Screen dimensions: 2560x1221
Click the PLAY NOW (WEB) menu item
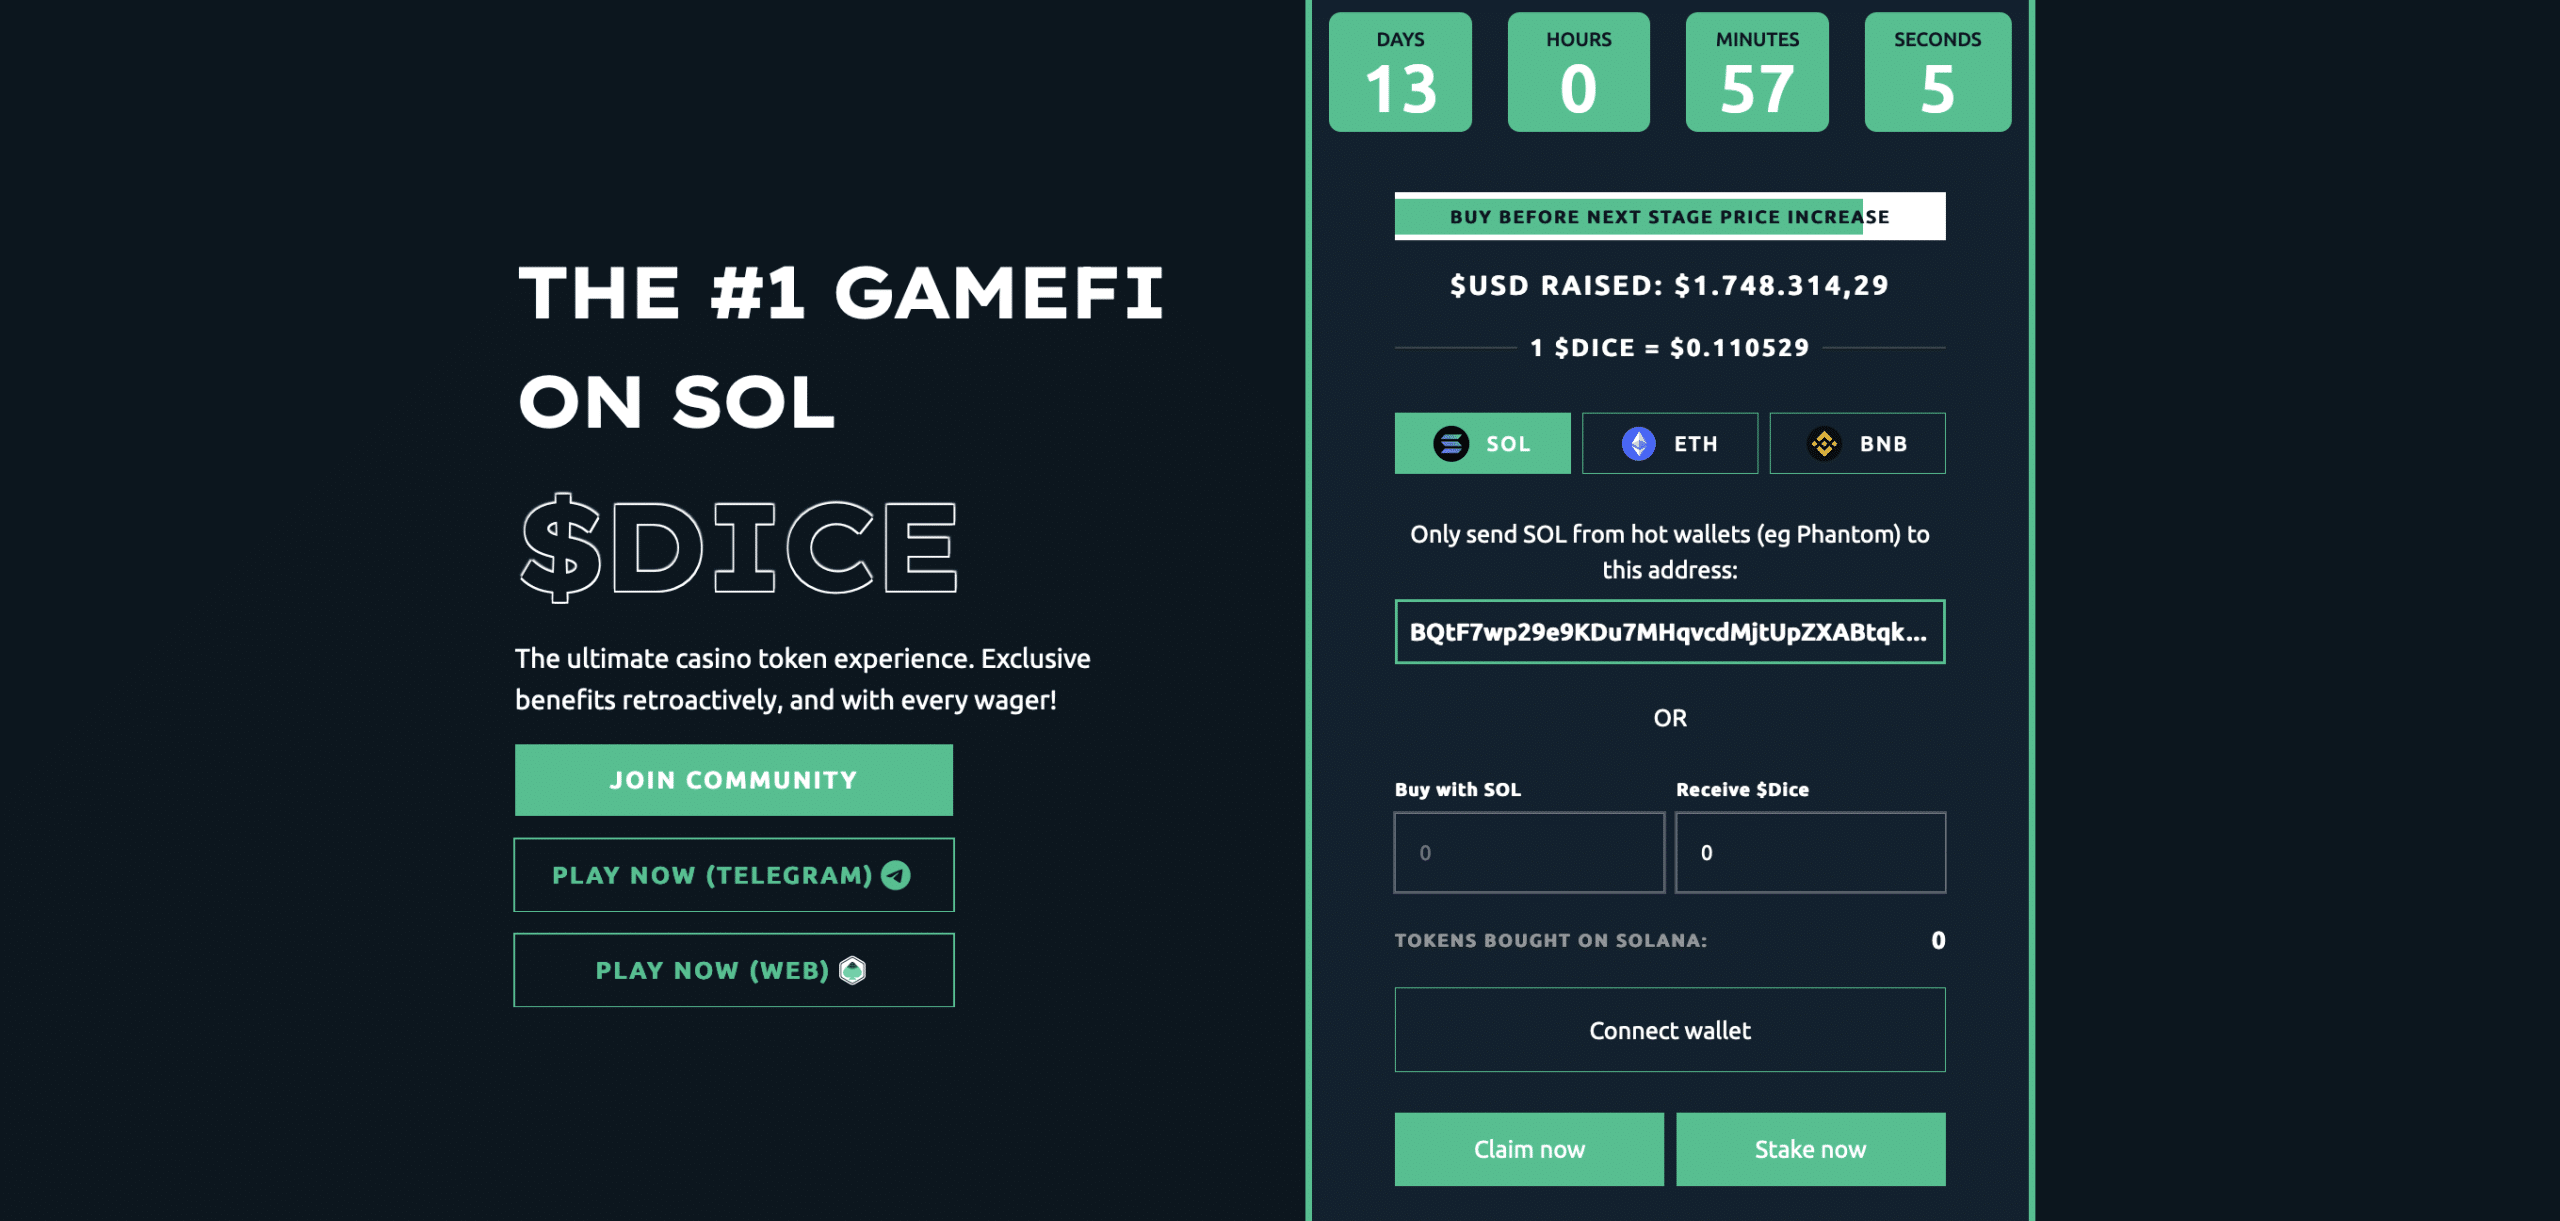[733, 970]
